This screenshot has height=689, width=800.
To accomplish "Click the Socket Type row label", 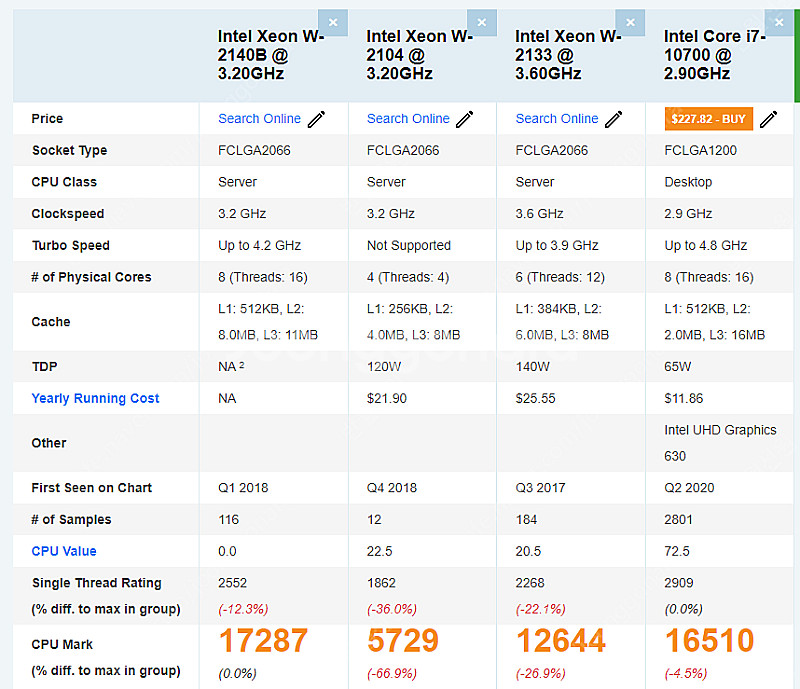I will click(69, 151).
